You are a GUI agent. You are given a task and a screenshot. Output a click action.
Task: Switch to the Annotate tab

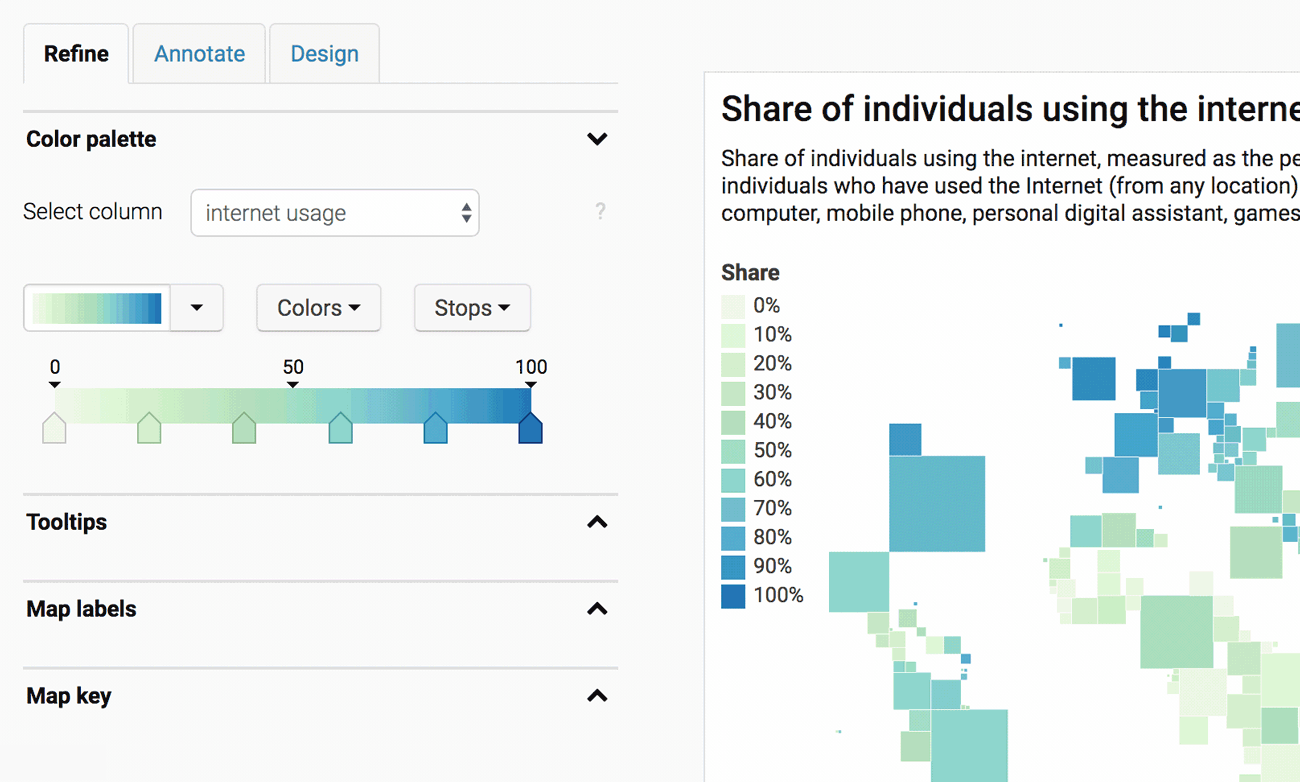click(198, 53)
